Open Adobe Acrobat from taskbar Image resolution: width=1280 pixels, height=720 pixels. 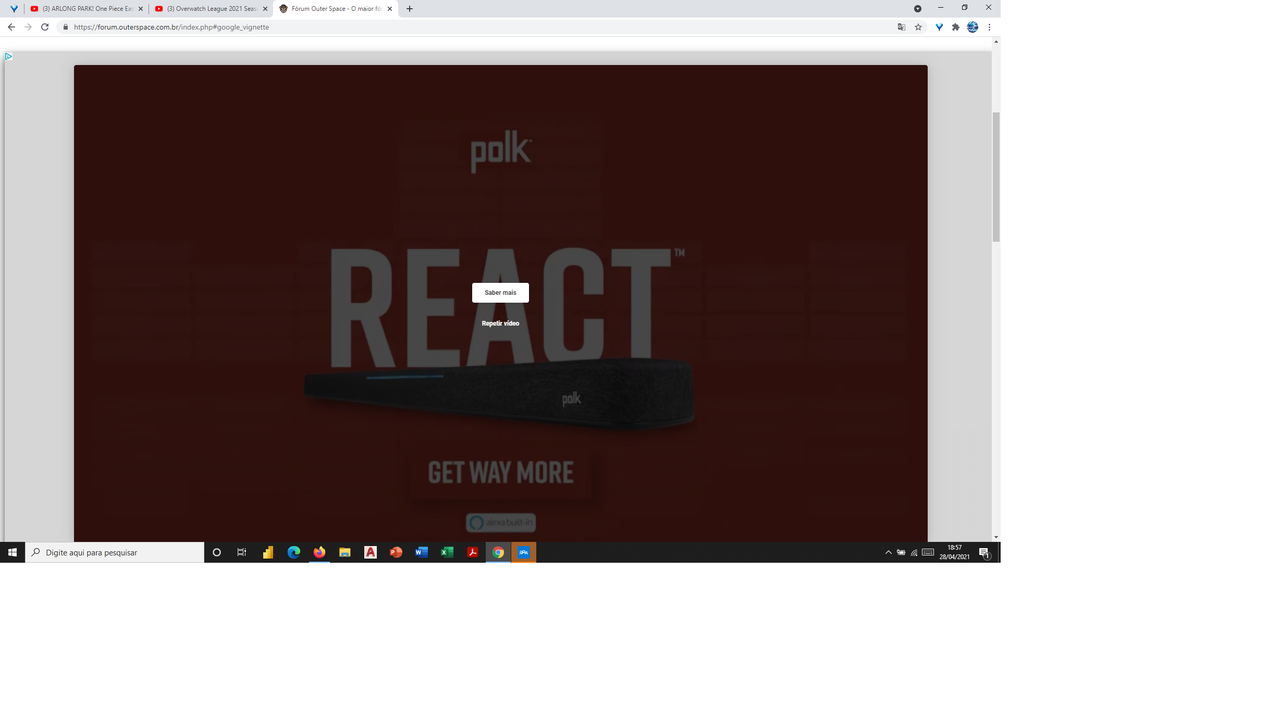coord(472,552)
